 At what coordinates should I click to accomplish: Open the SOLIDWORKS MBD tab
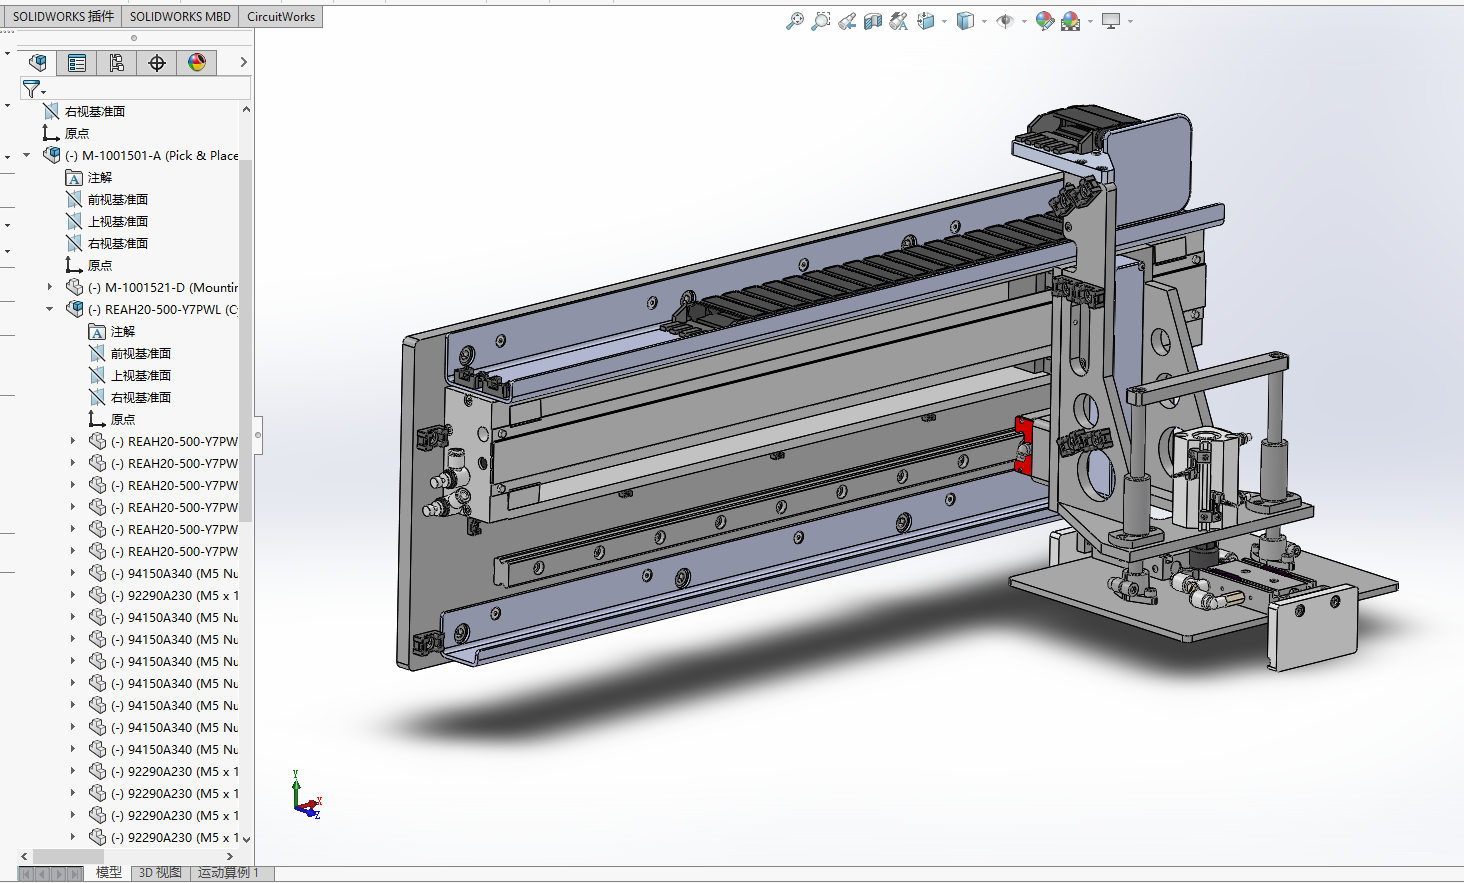tap(180, 16)
